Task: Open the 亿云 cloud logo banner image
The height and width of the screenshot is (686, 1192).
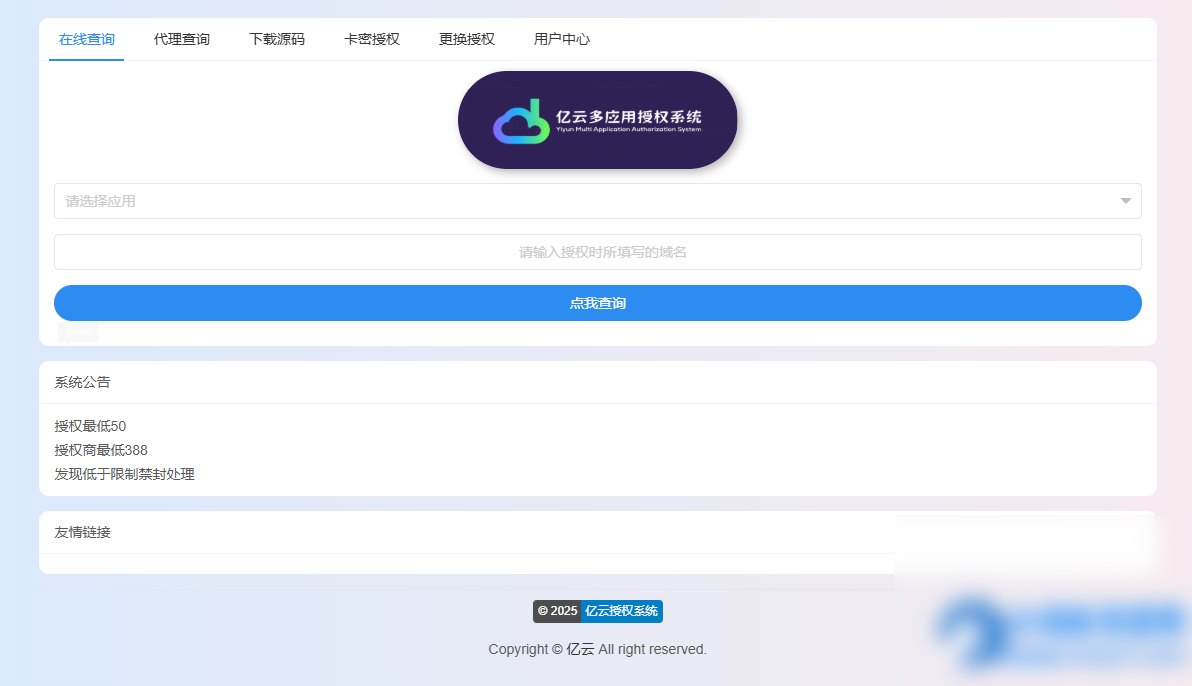Action: [x=597, y=119]
